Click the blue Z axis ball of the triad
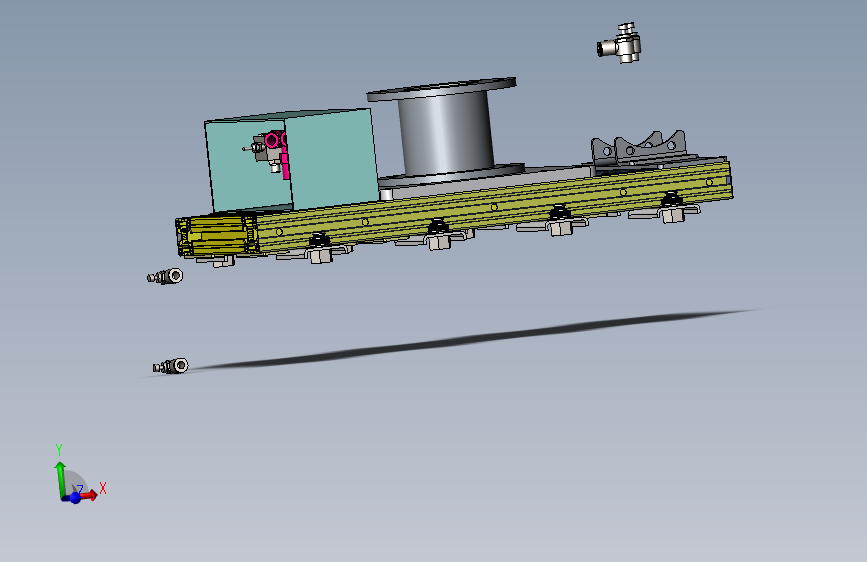This screenshot has width=867, height=562. pos(75,498)
